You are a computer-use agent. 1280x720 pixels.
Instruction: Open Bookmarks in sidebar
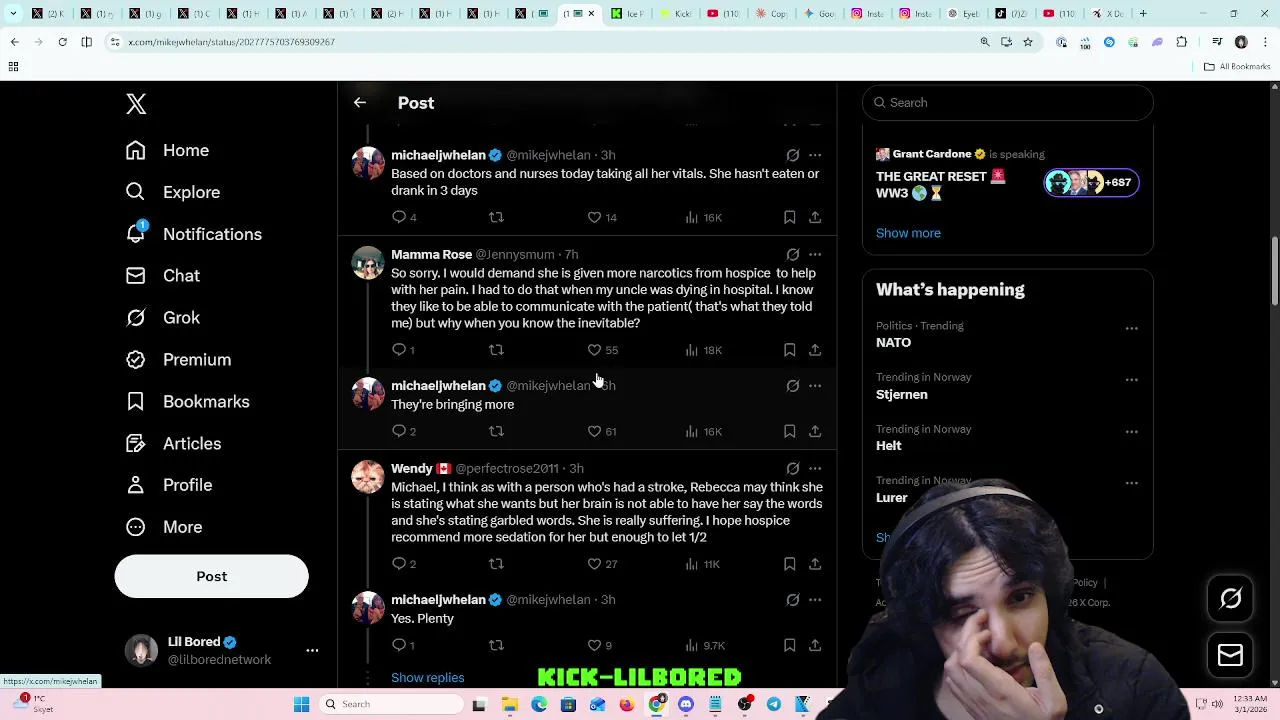click(188, 402)
